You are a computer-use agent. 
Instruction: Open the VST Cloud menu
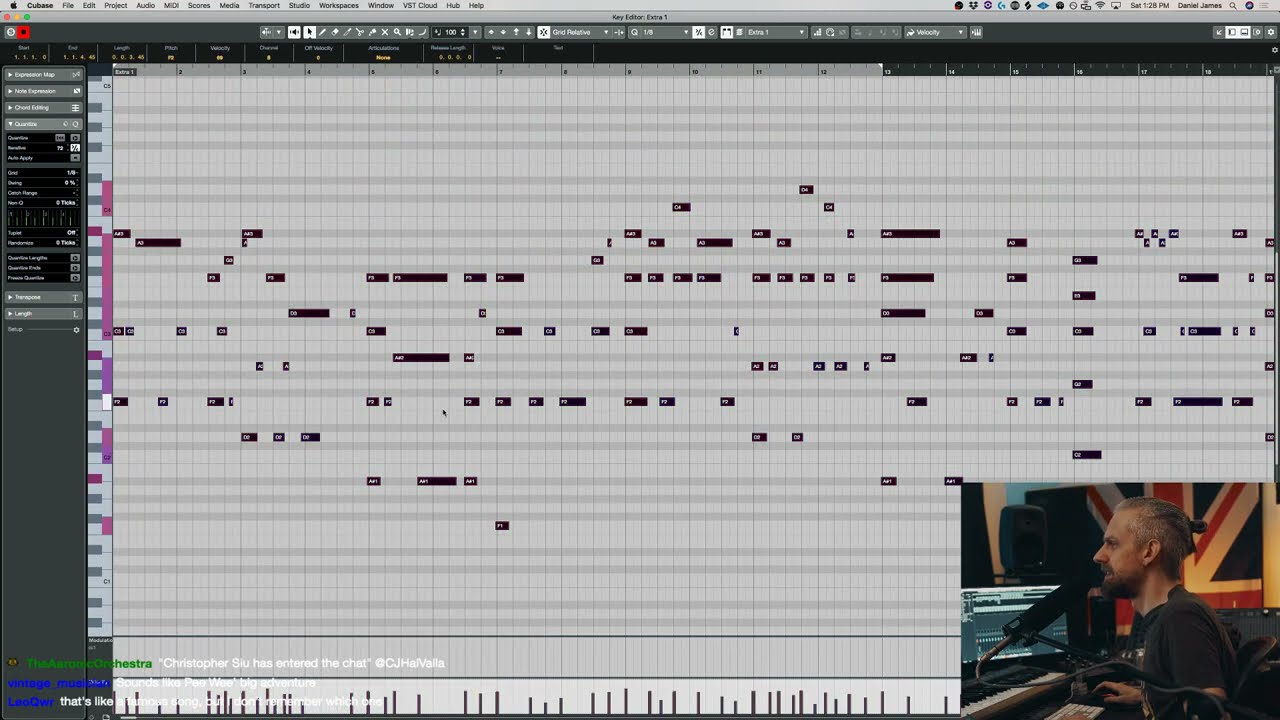[x=420, y=5]
